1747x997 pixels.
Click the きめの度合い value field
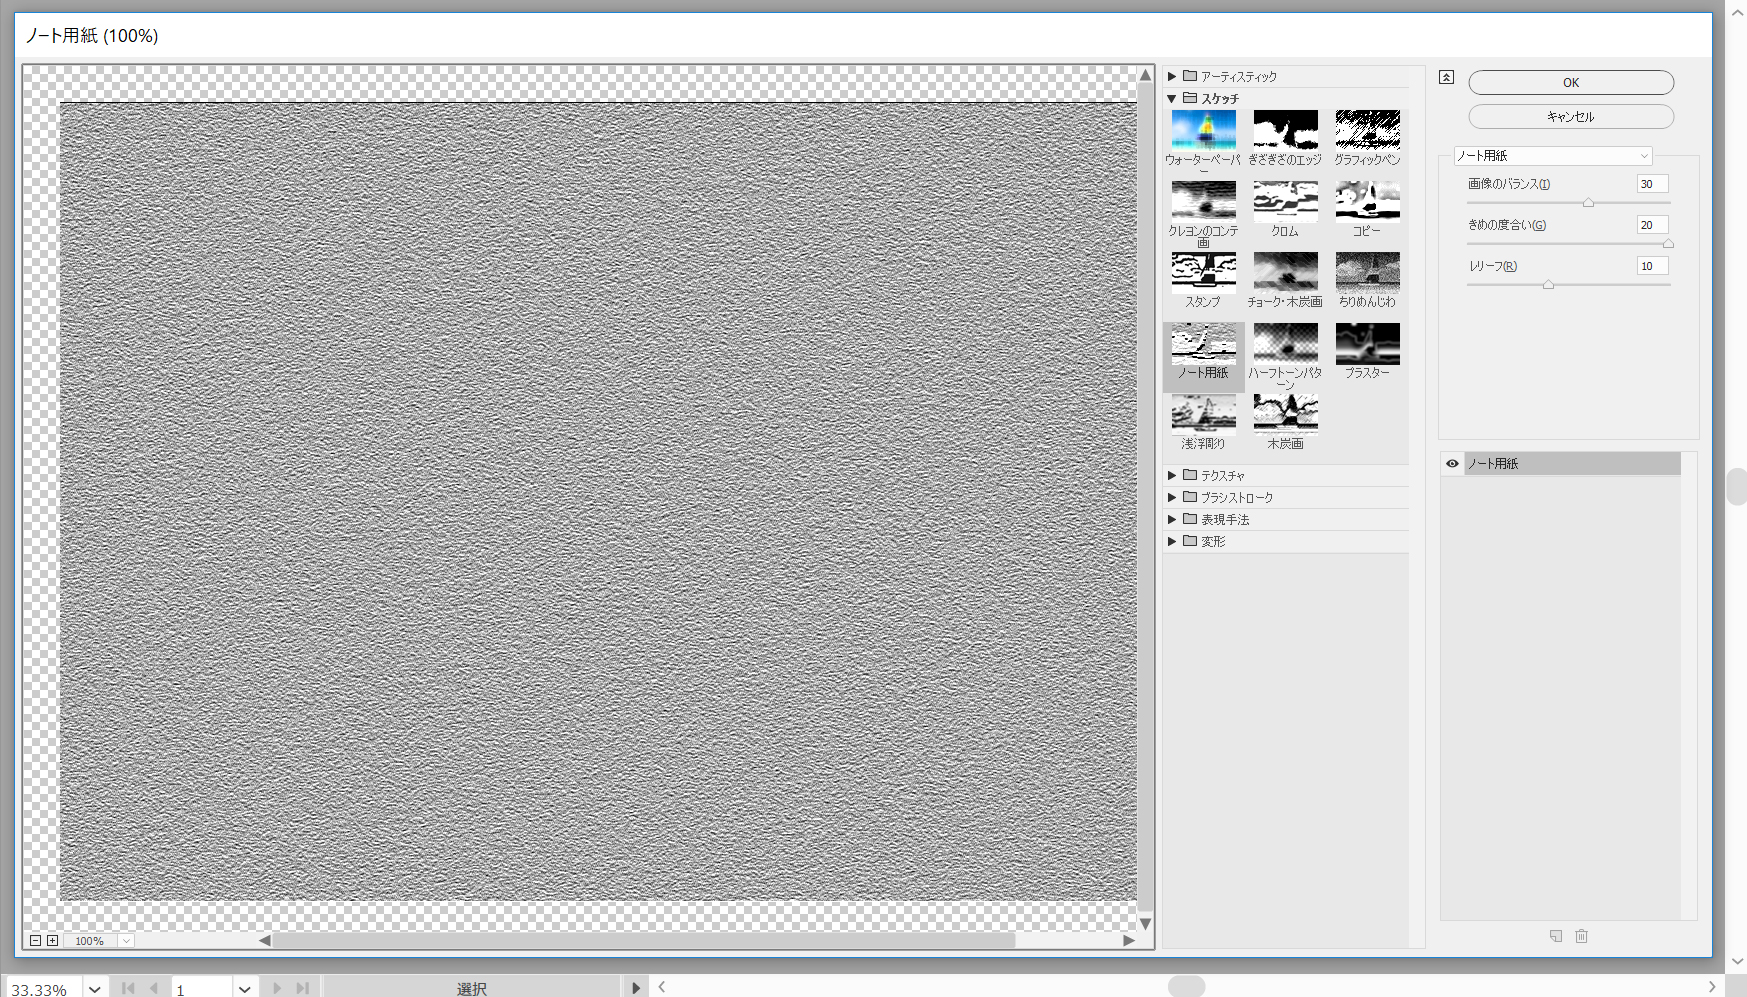pyautogui.click(x=1652, y=225)
